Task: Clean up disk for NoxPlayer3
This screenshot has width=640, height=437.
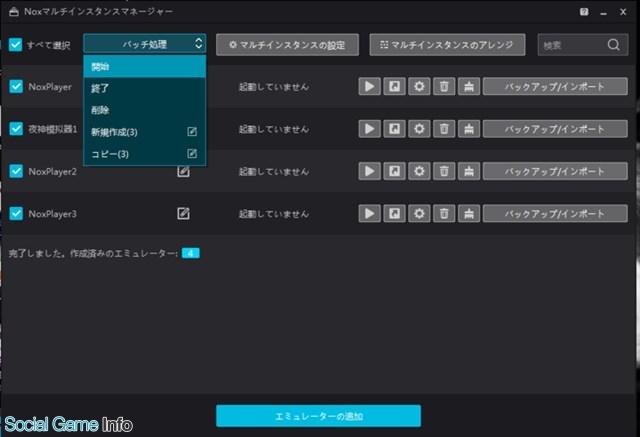Action: [469, 213]
